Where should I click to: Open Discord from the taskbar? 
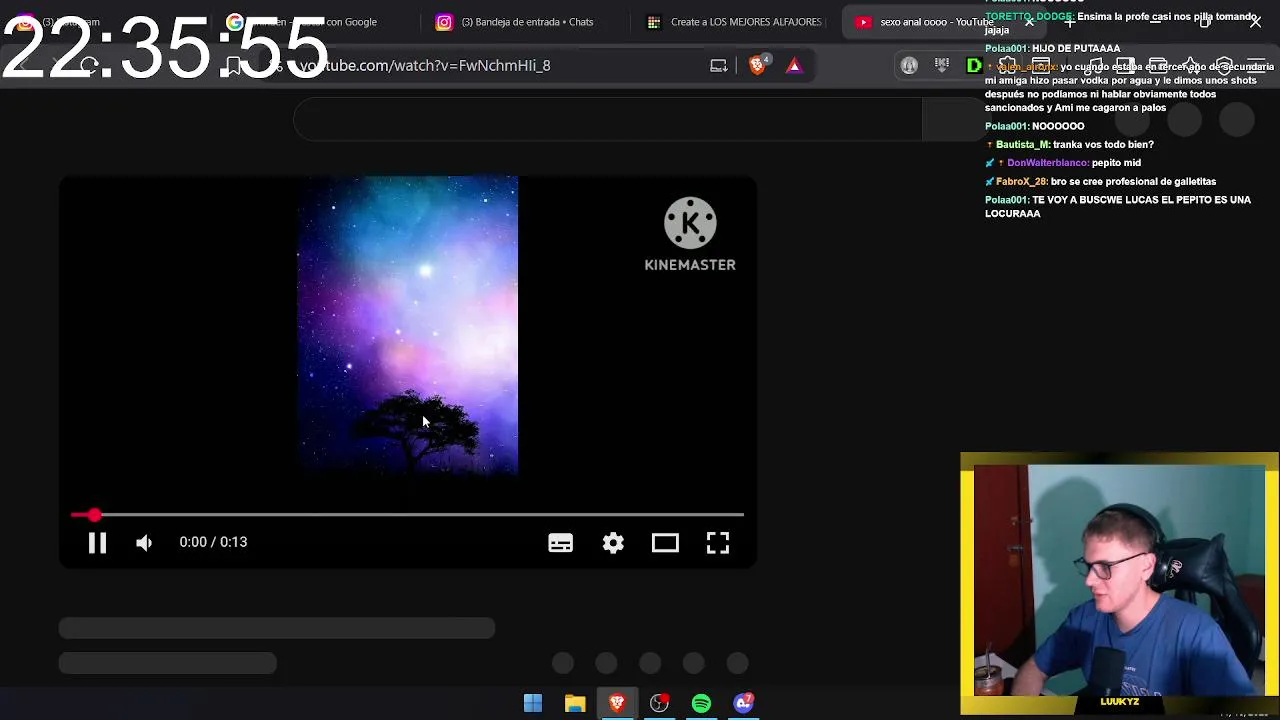point(743,704)
